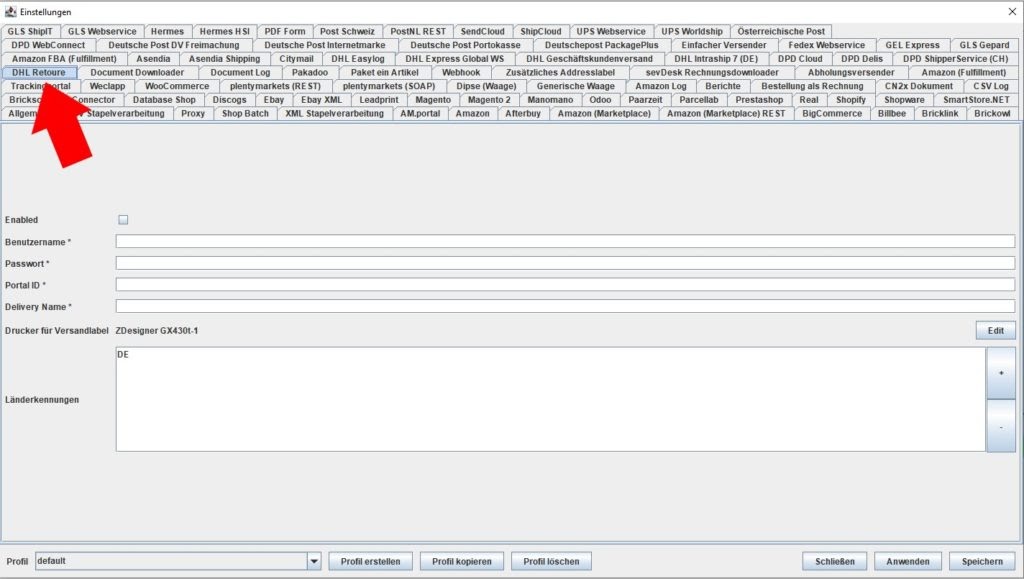
Task: Switch to ShipCloud tab
Action: tap(541, 31)
